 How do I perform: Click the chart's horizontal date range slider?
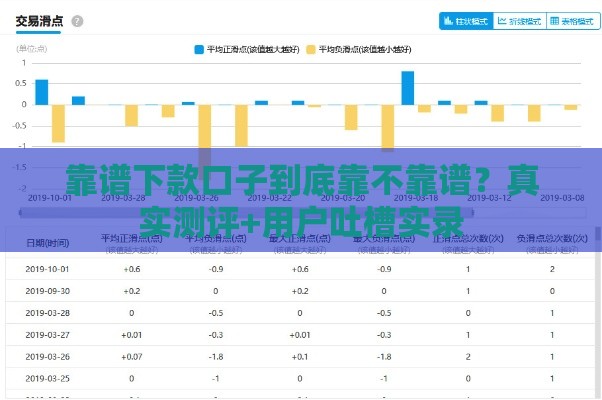point(246,212)
